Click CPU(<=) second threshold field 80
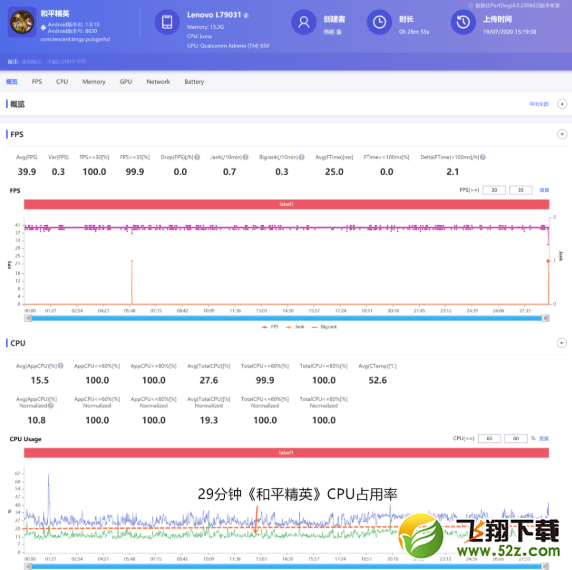572x570 pixels. [516, 438]
